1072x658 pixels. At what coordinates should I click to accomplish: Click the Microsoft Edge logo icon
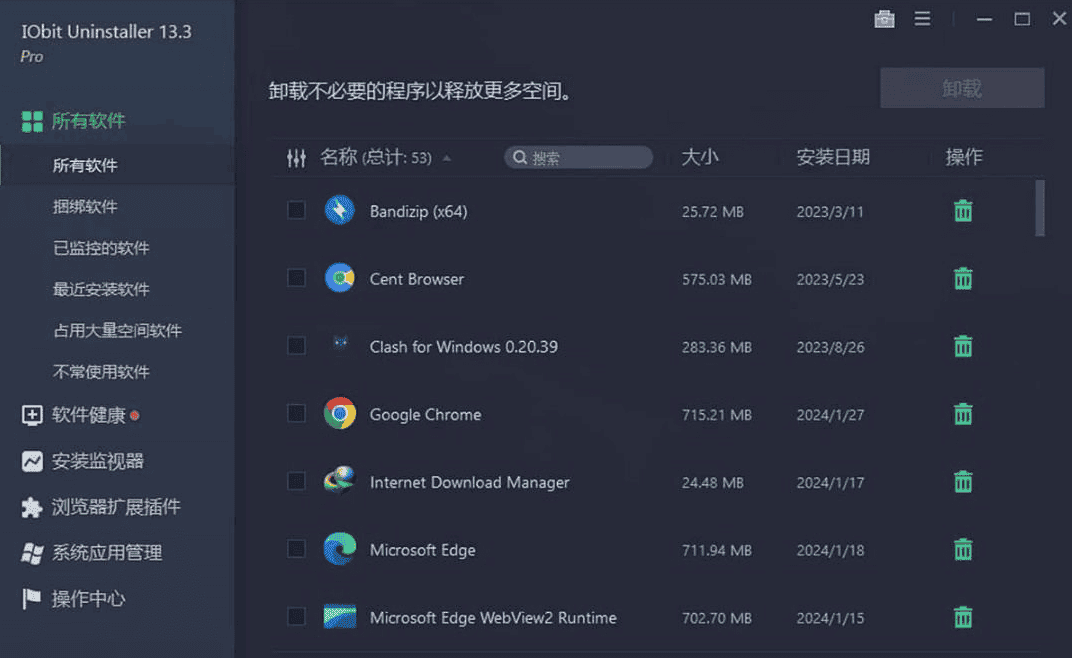point(340,549)
